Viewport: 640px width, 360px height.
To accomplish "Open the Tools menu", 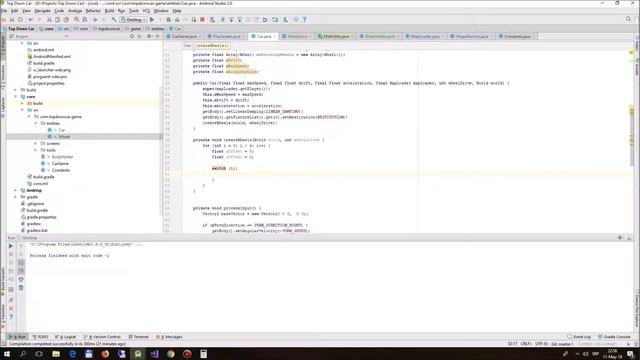I will (x=134, y=11).
